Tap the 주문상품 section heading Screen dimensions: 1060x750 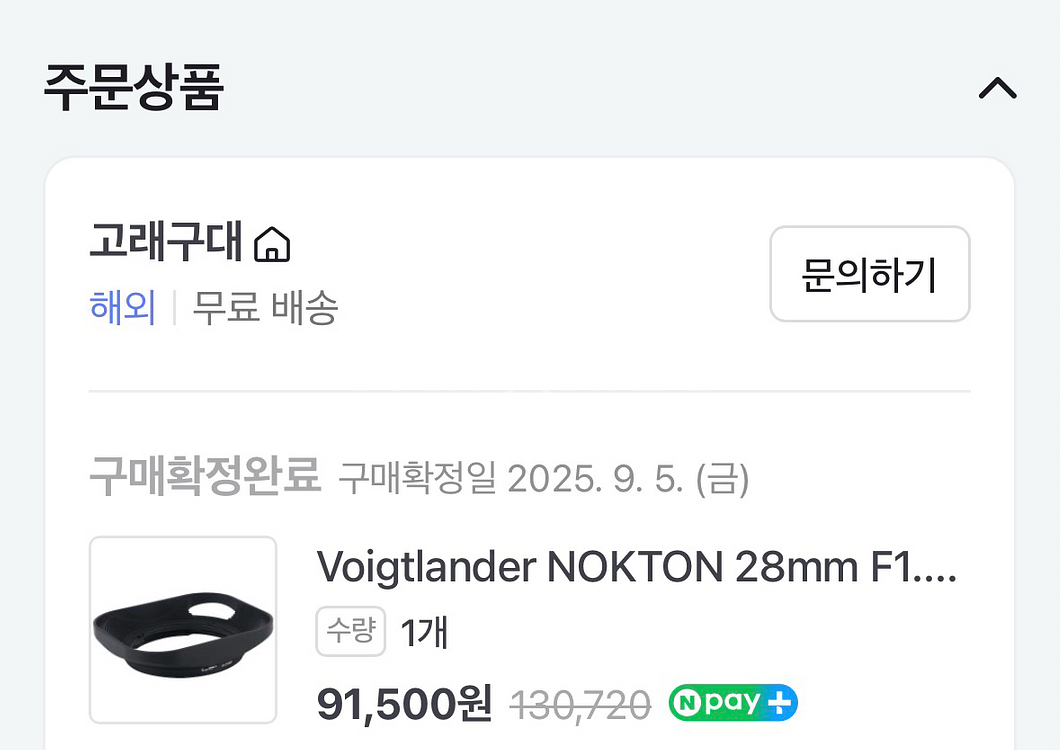(x=133, y=87)
